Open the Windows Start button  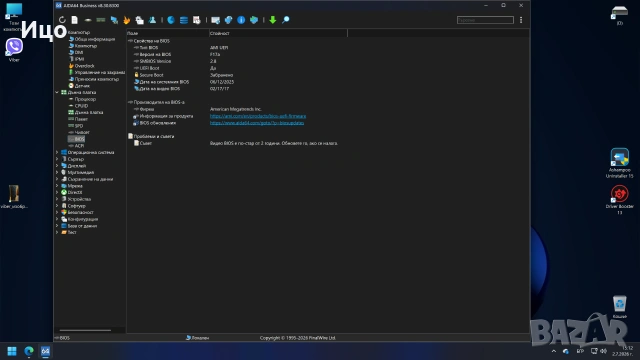click(x=12, y=351)
